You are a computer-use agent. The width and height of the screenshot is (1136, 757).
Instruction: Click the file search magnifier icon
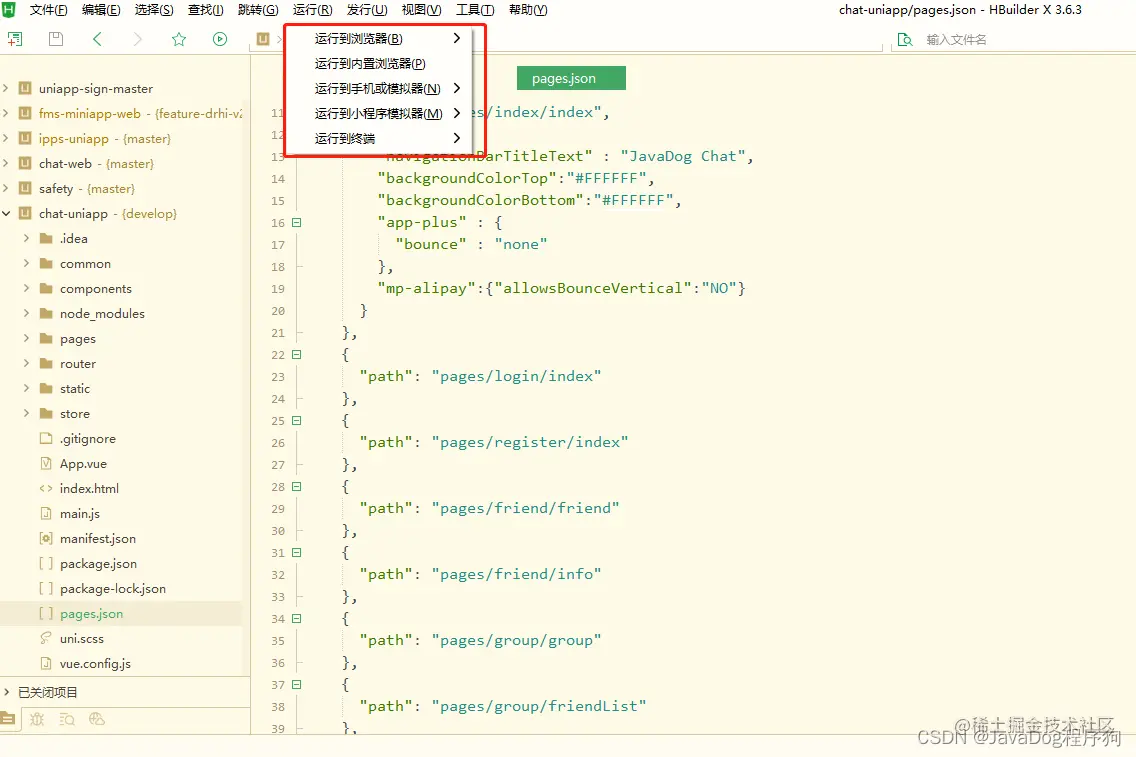pyautogui.click(x=905, y=40)
